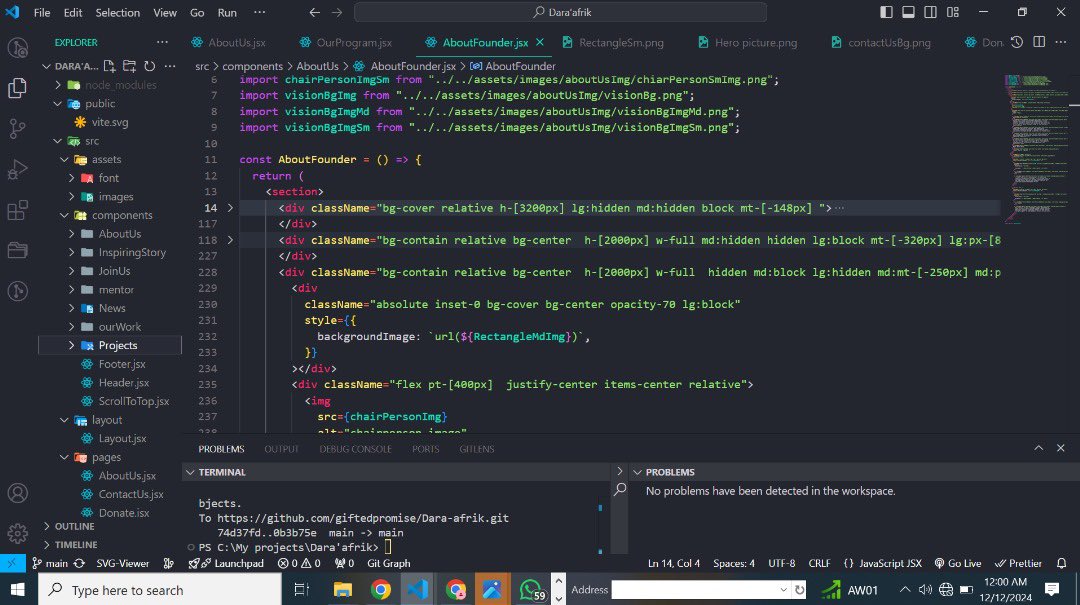
Task: Click SVG-Viewer in status bar
Action: coord(123,563)
